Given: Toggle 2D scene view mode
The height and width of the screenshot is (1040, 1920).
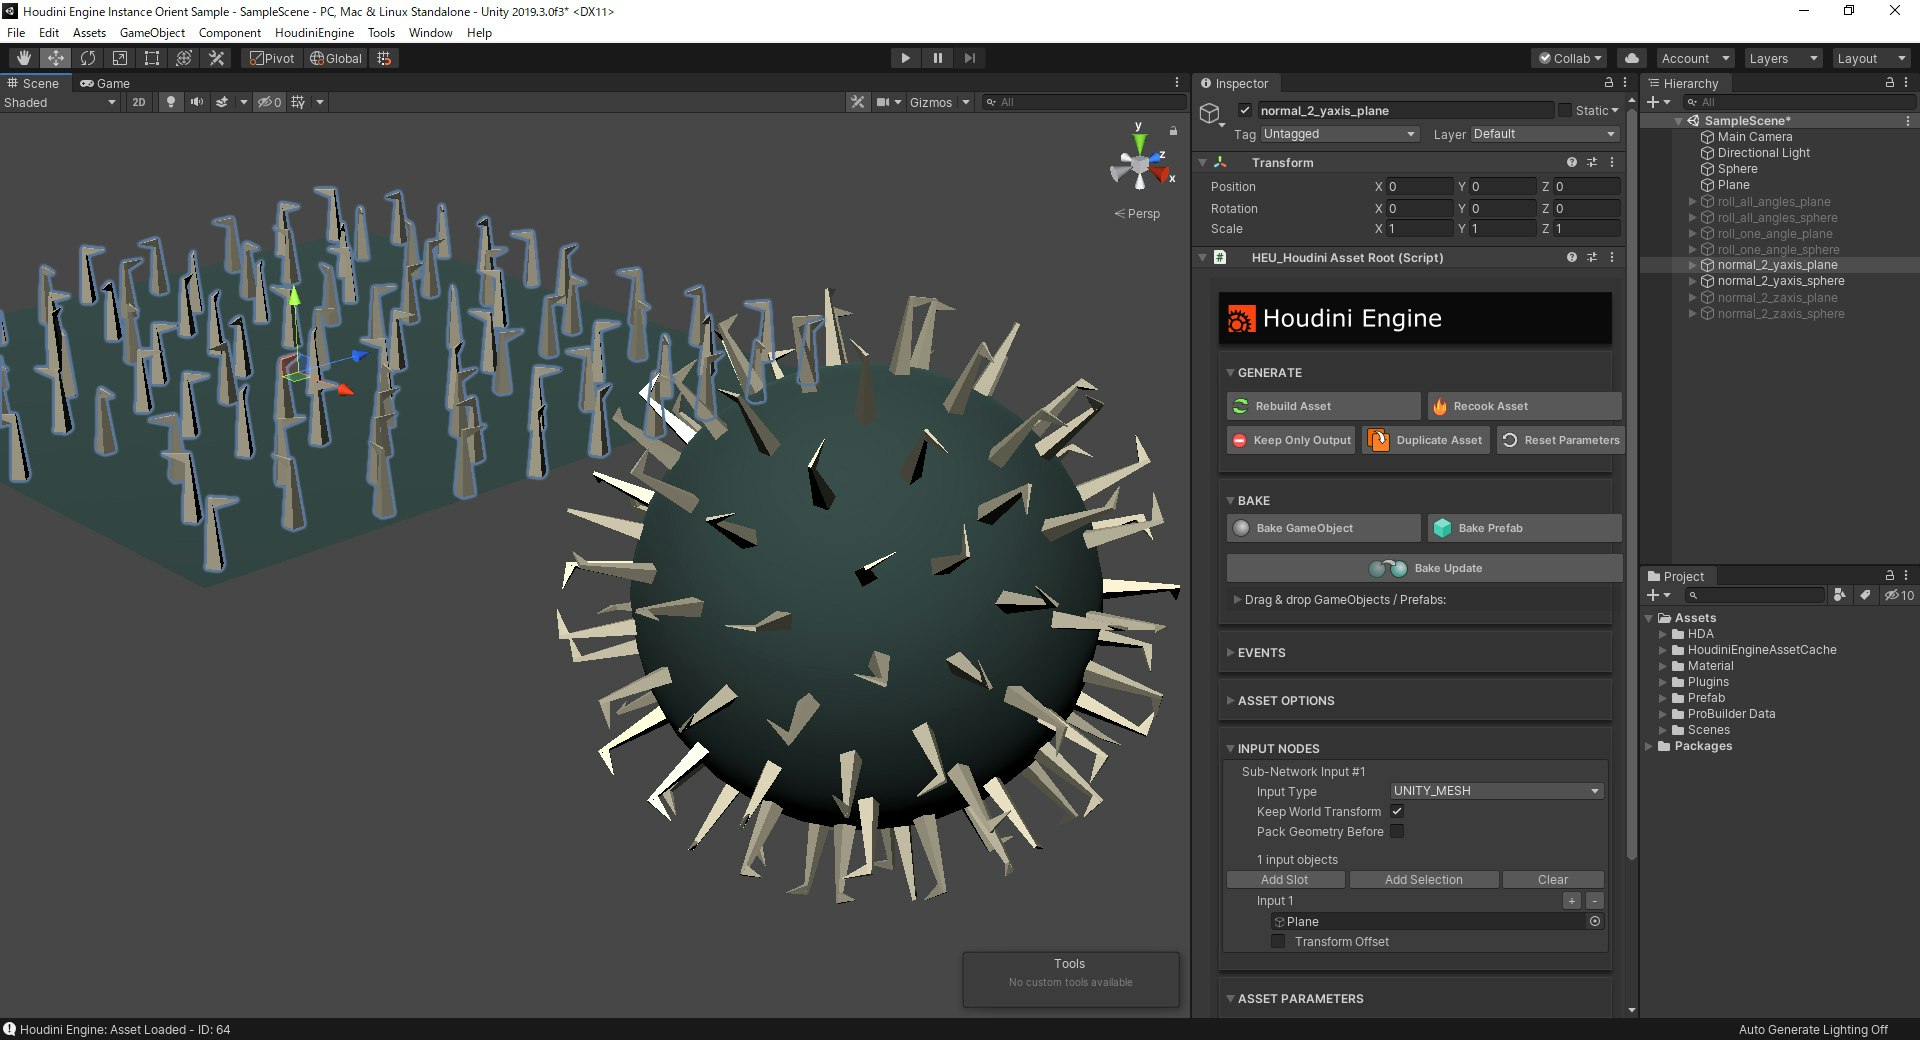Looking at the screenshot, I should point(139,102).
